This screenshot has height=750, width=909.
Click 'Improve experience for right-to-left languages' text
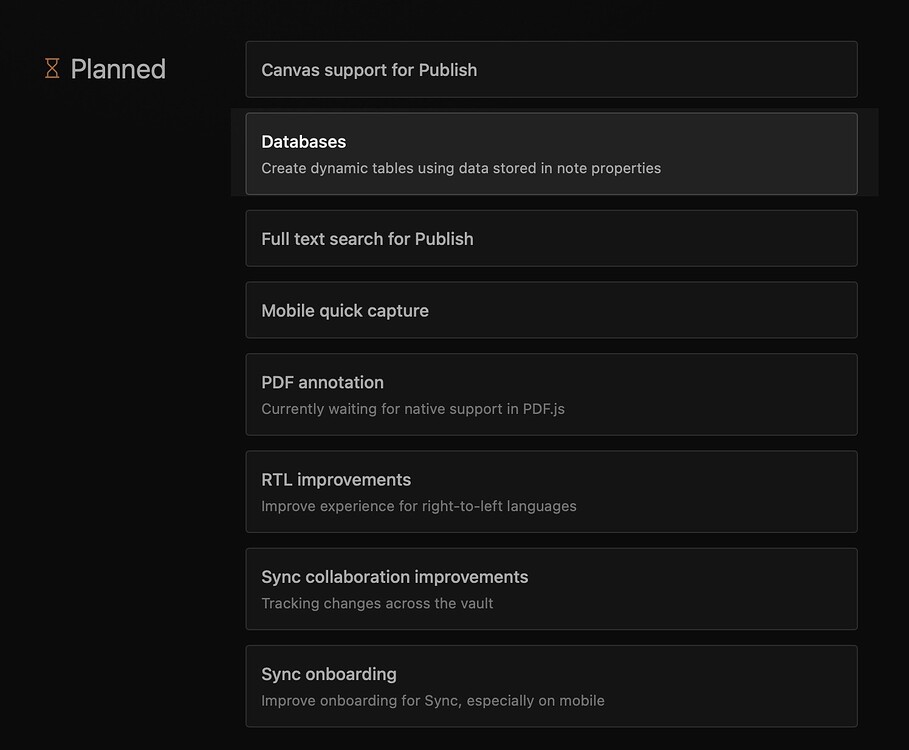click(419, 506)
